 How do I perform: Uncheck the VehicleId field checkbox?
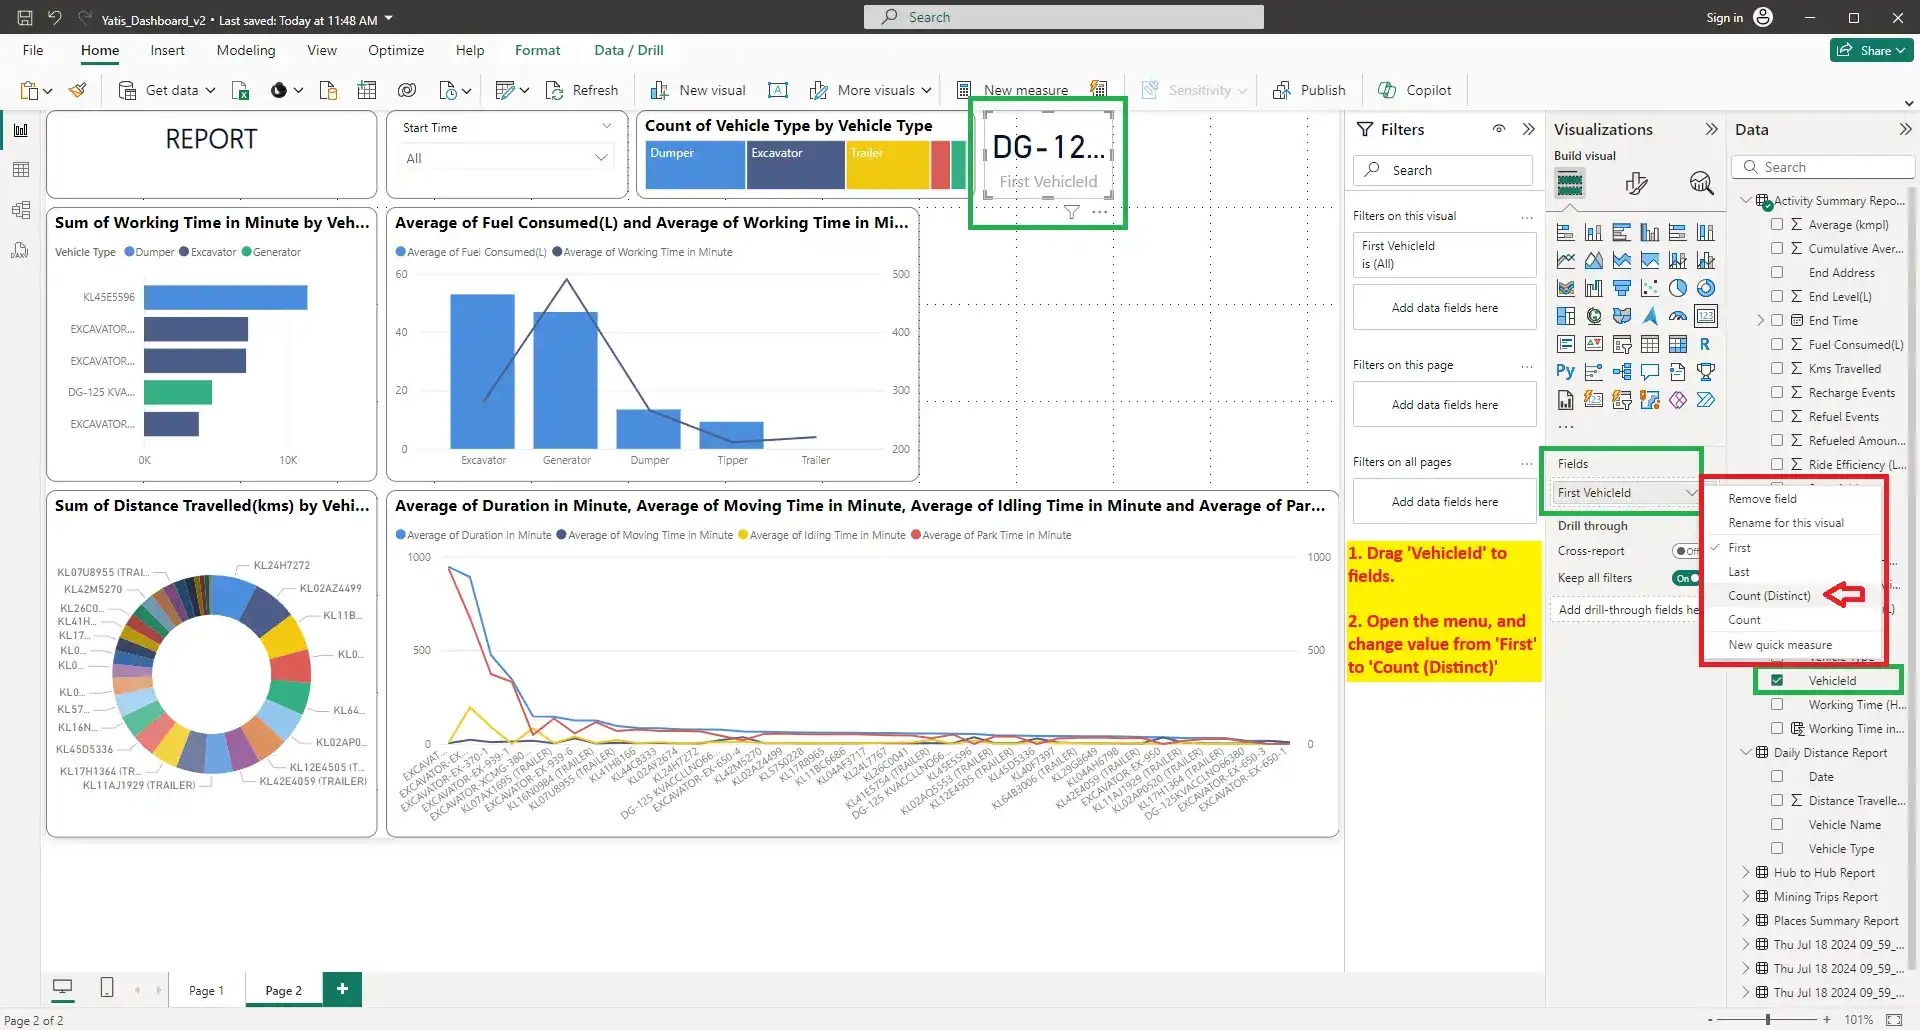[x=1777, y=680]
